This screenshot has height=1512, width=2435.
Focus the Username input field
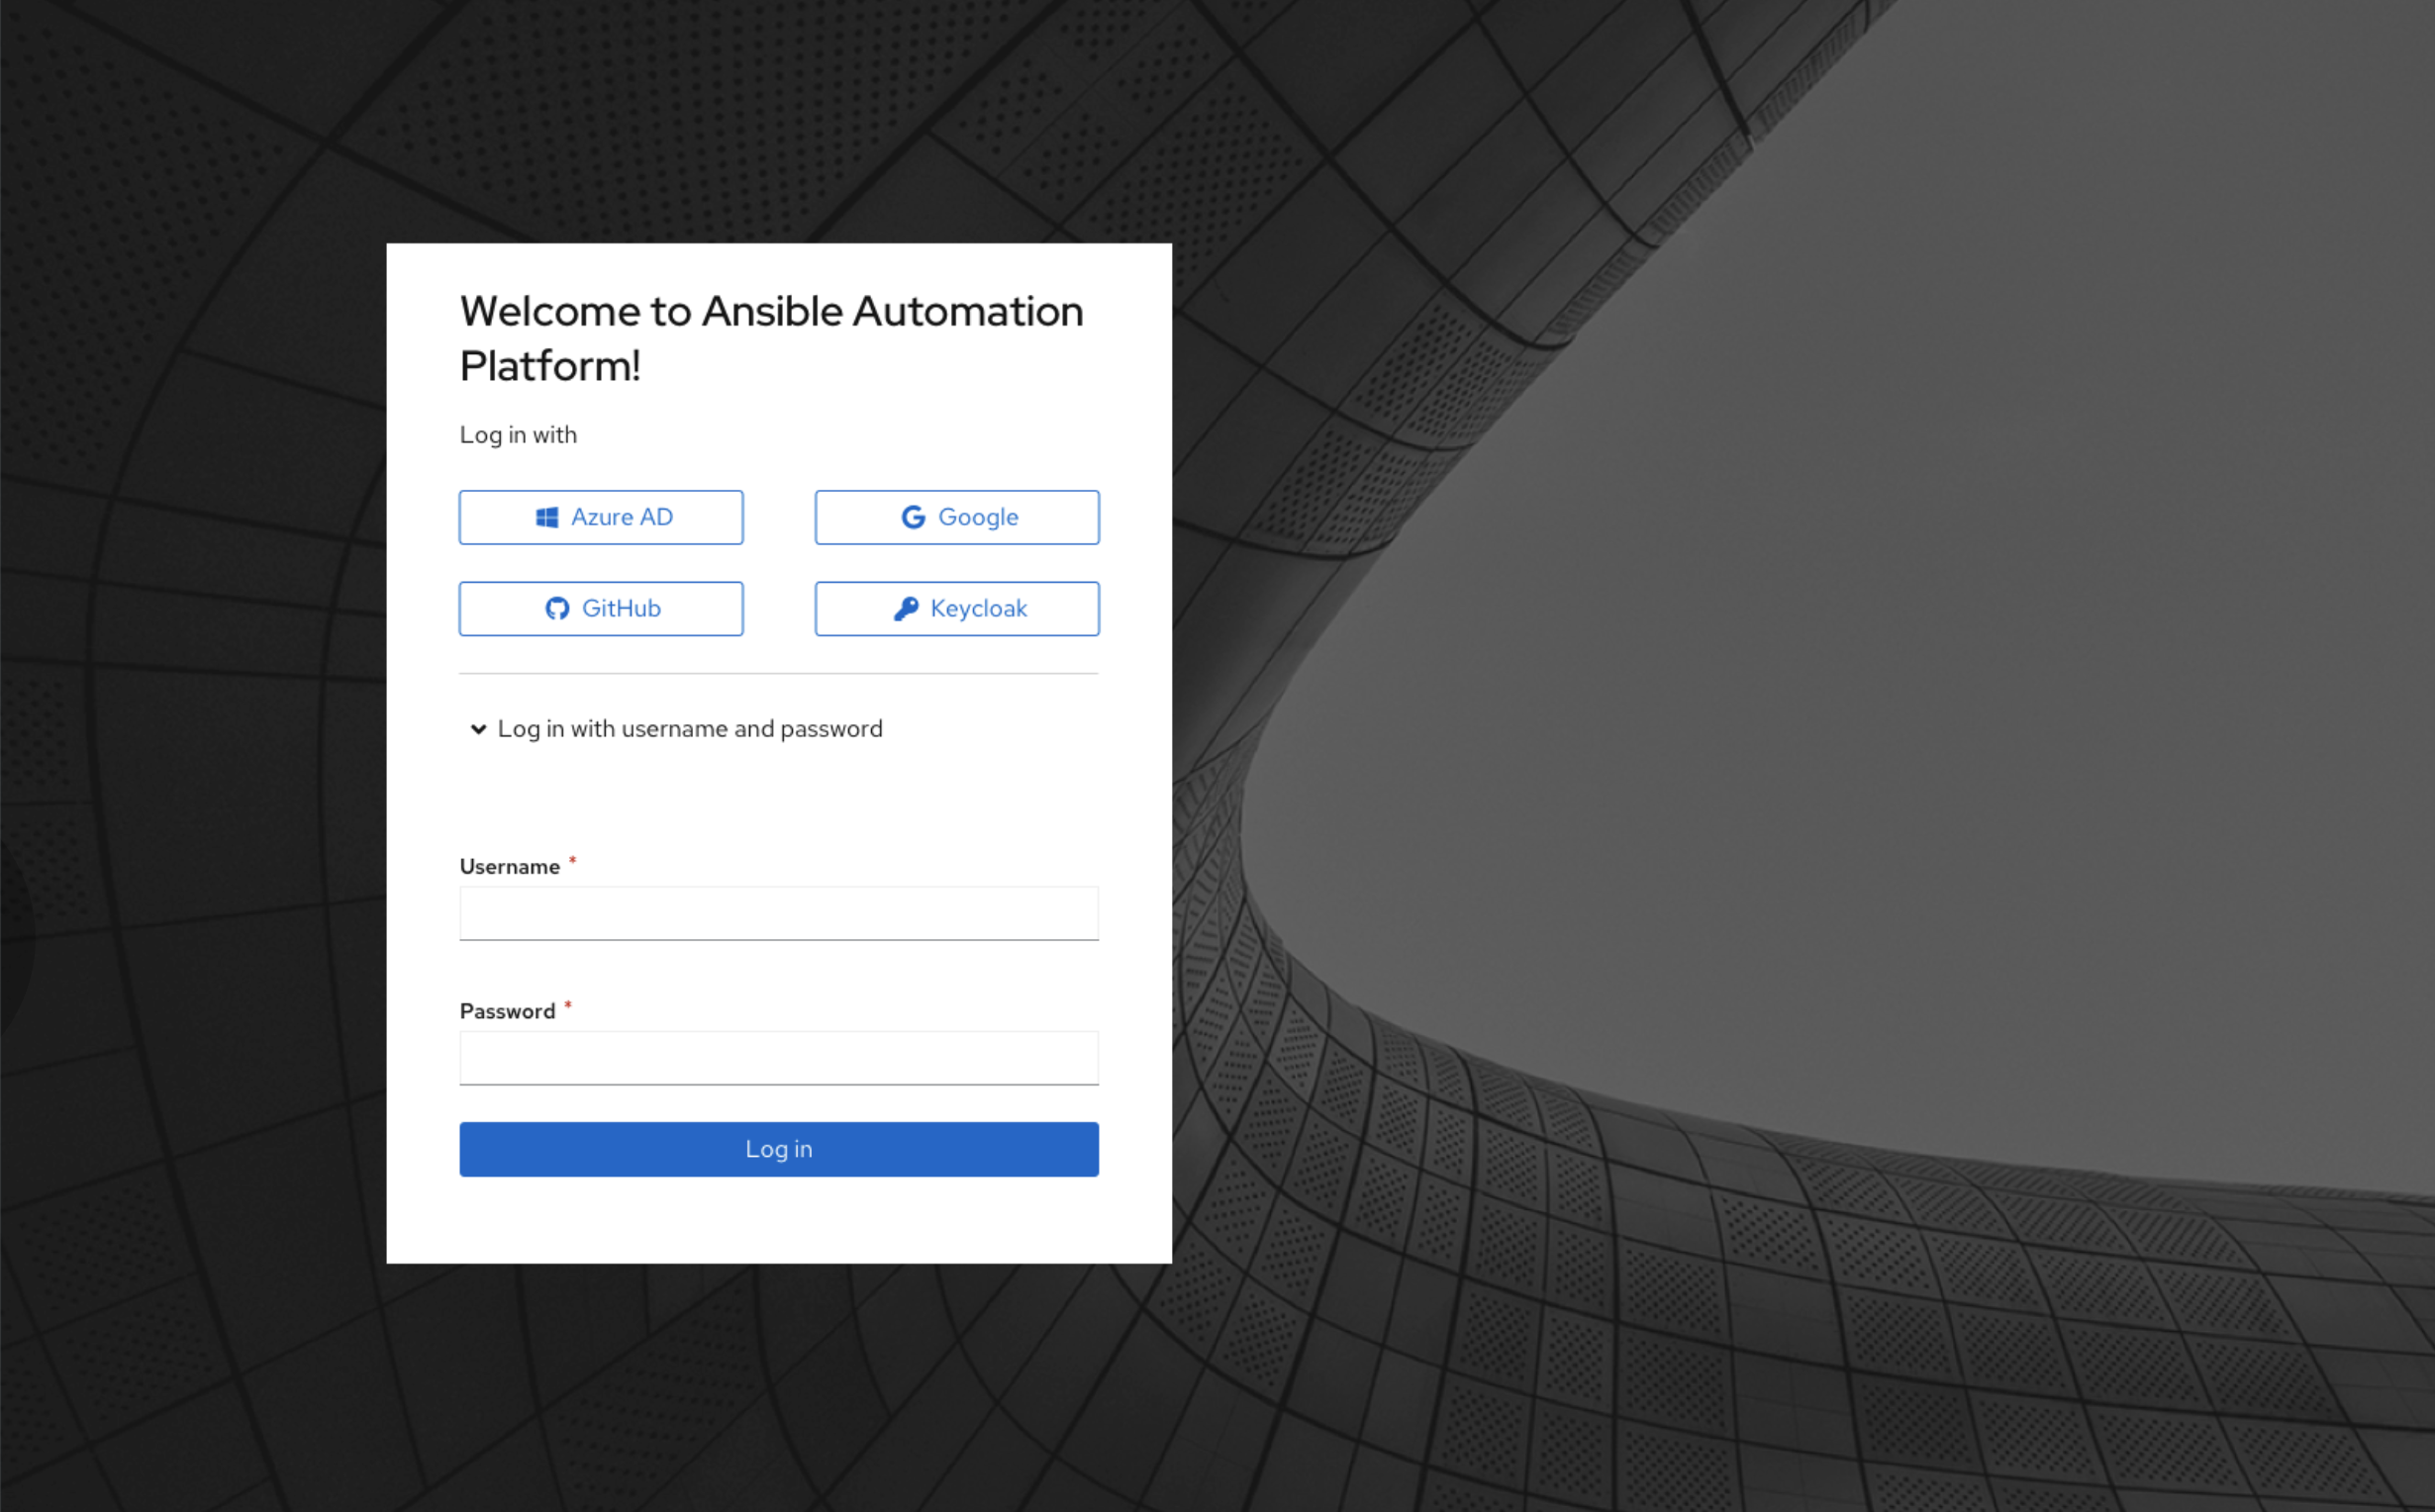click(778, 913)
